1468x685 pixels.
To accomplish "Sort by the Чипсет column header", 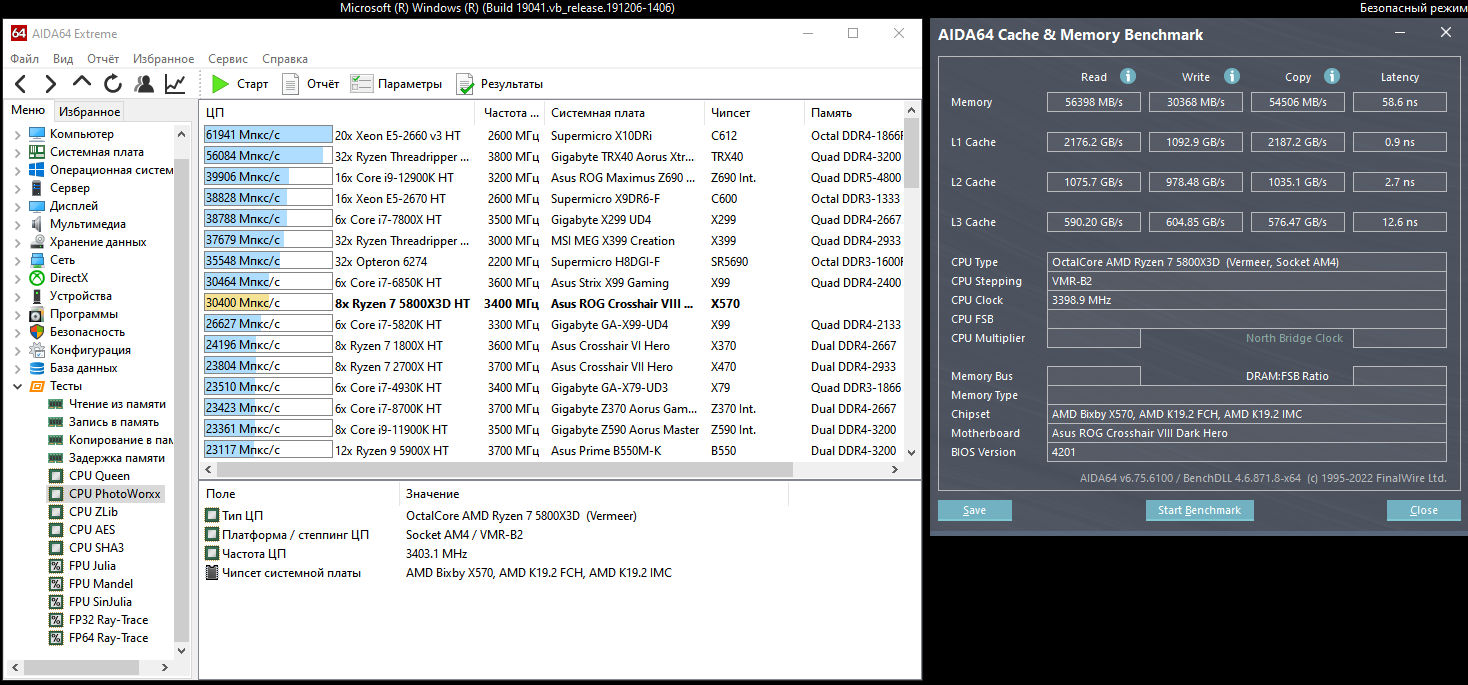I will (x=754, y=113).
